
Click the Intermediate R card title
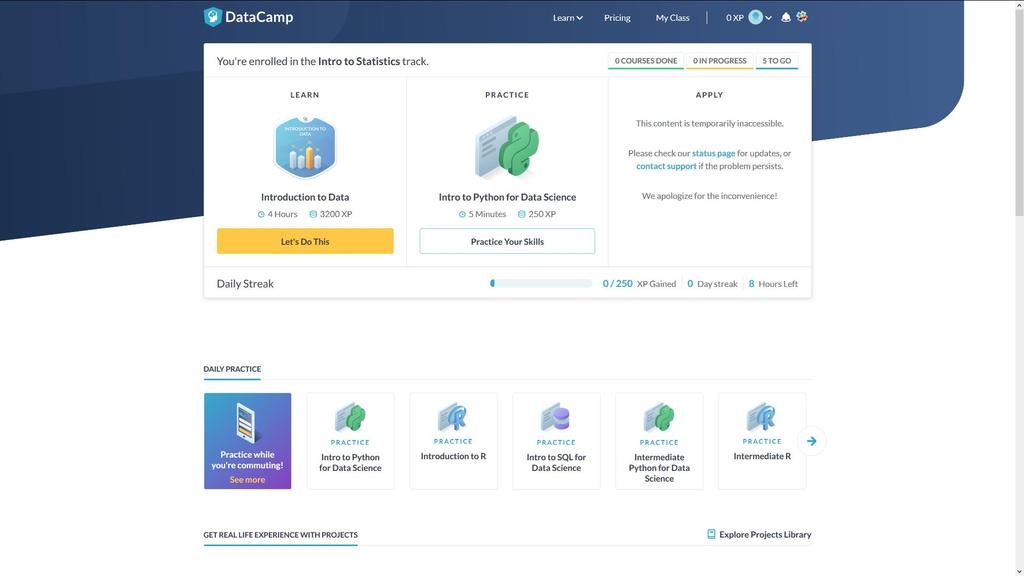point(762,456)
